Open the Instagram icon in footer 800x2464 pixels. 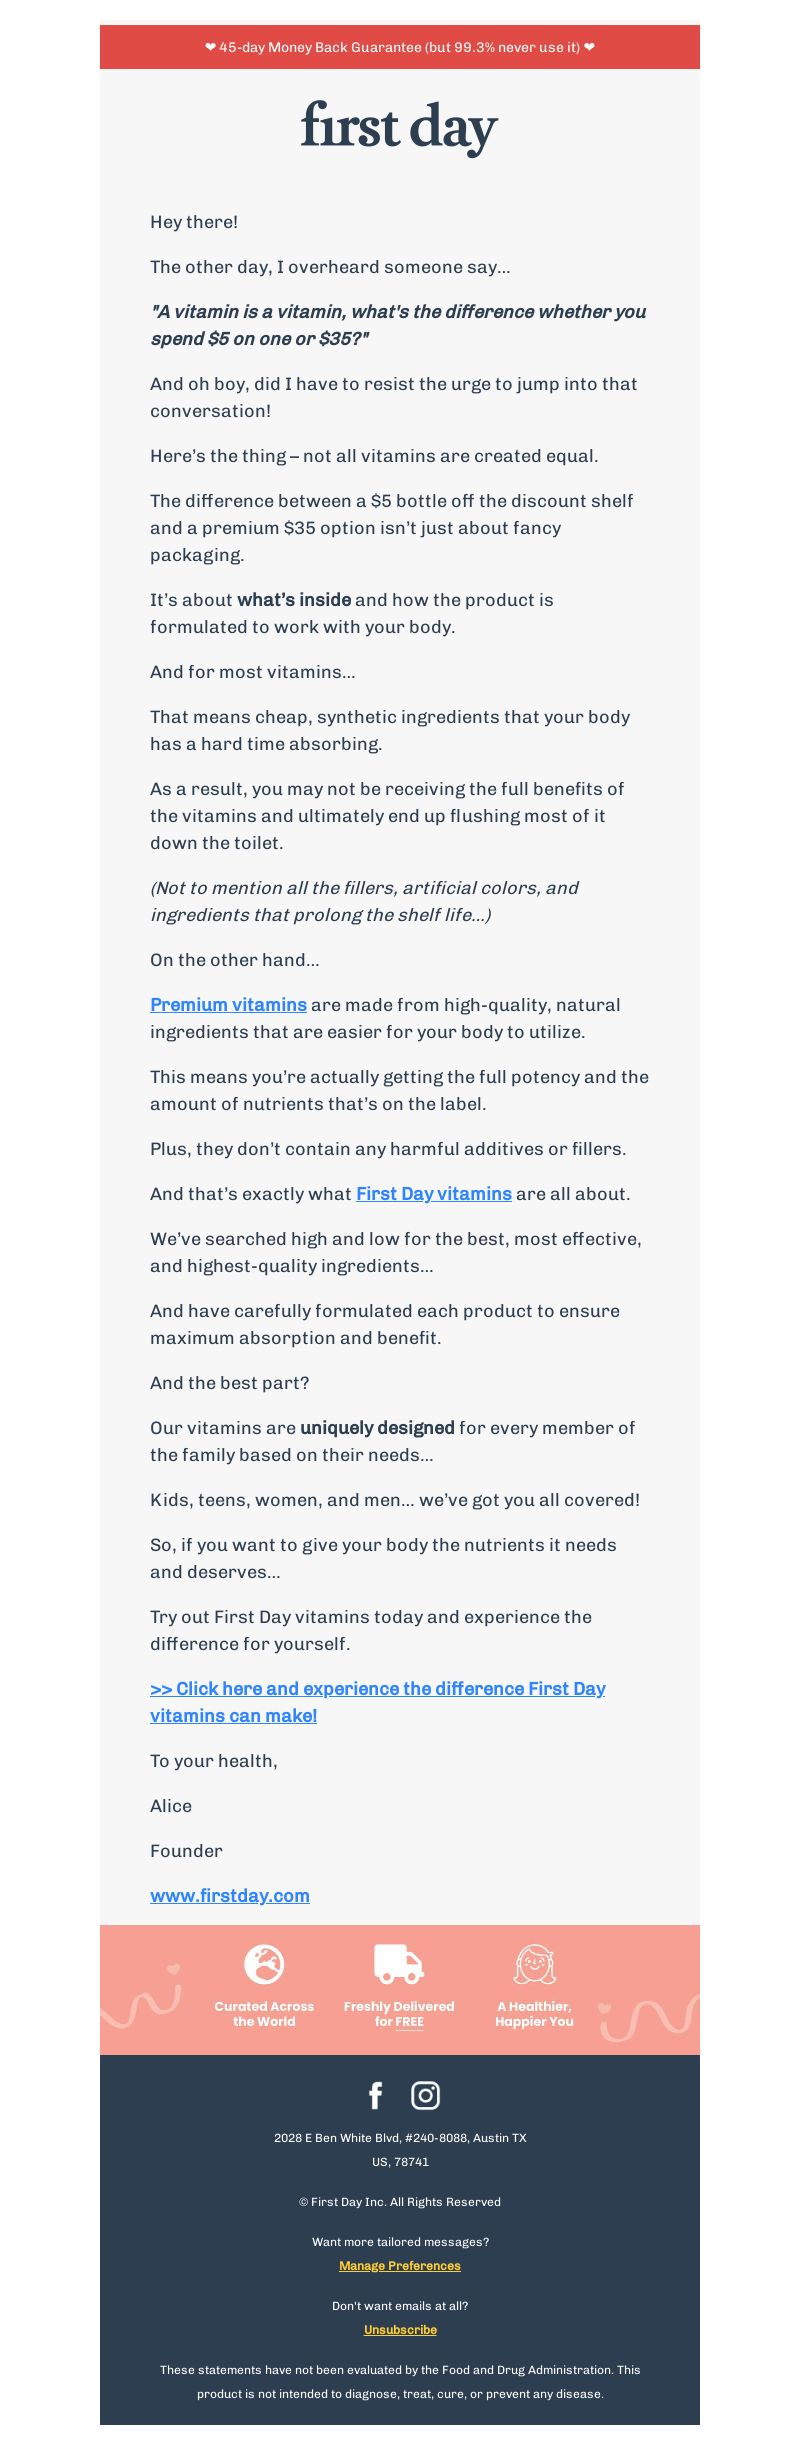tap(425, 2095)
